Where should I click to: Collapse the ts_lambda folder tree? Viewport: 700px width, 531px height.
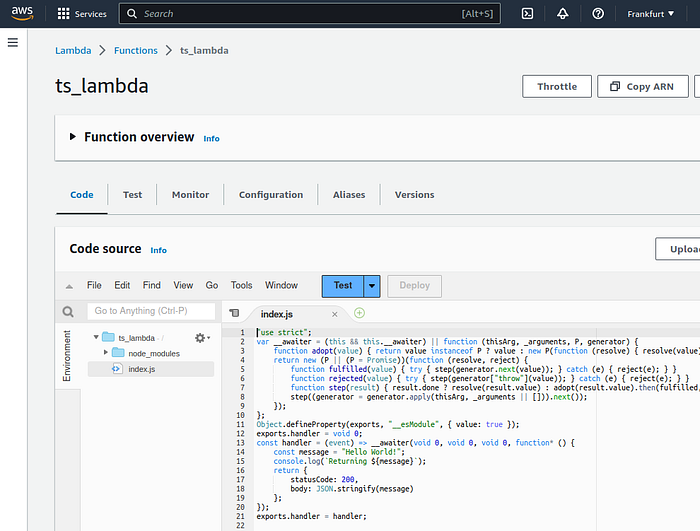click(96, 337)
